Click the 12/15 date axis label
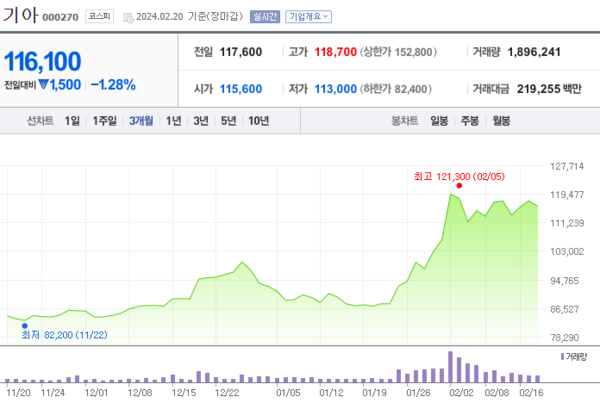This screenshot has height=409, width=600. pos(184,393)
